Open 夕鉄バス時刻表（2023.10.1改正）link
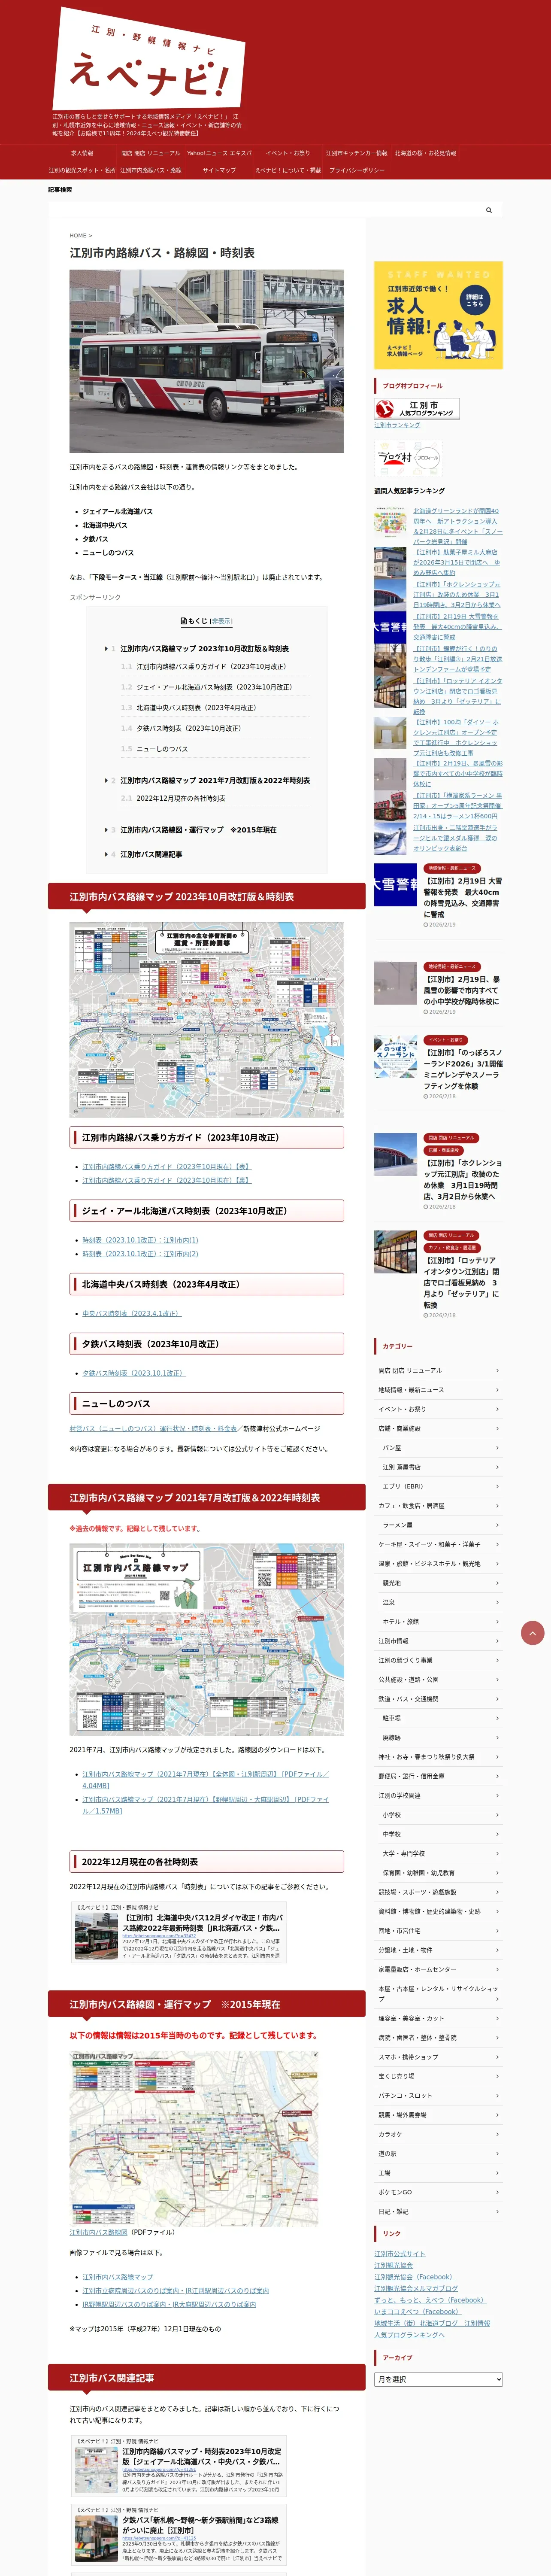The height and width of the screenshot is (2576, 551). [134, 1373]
